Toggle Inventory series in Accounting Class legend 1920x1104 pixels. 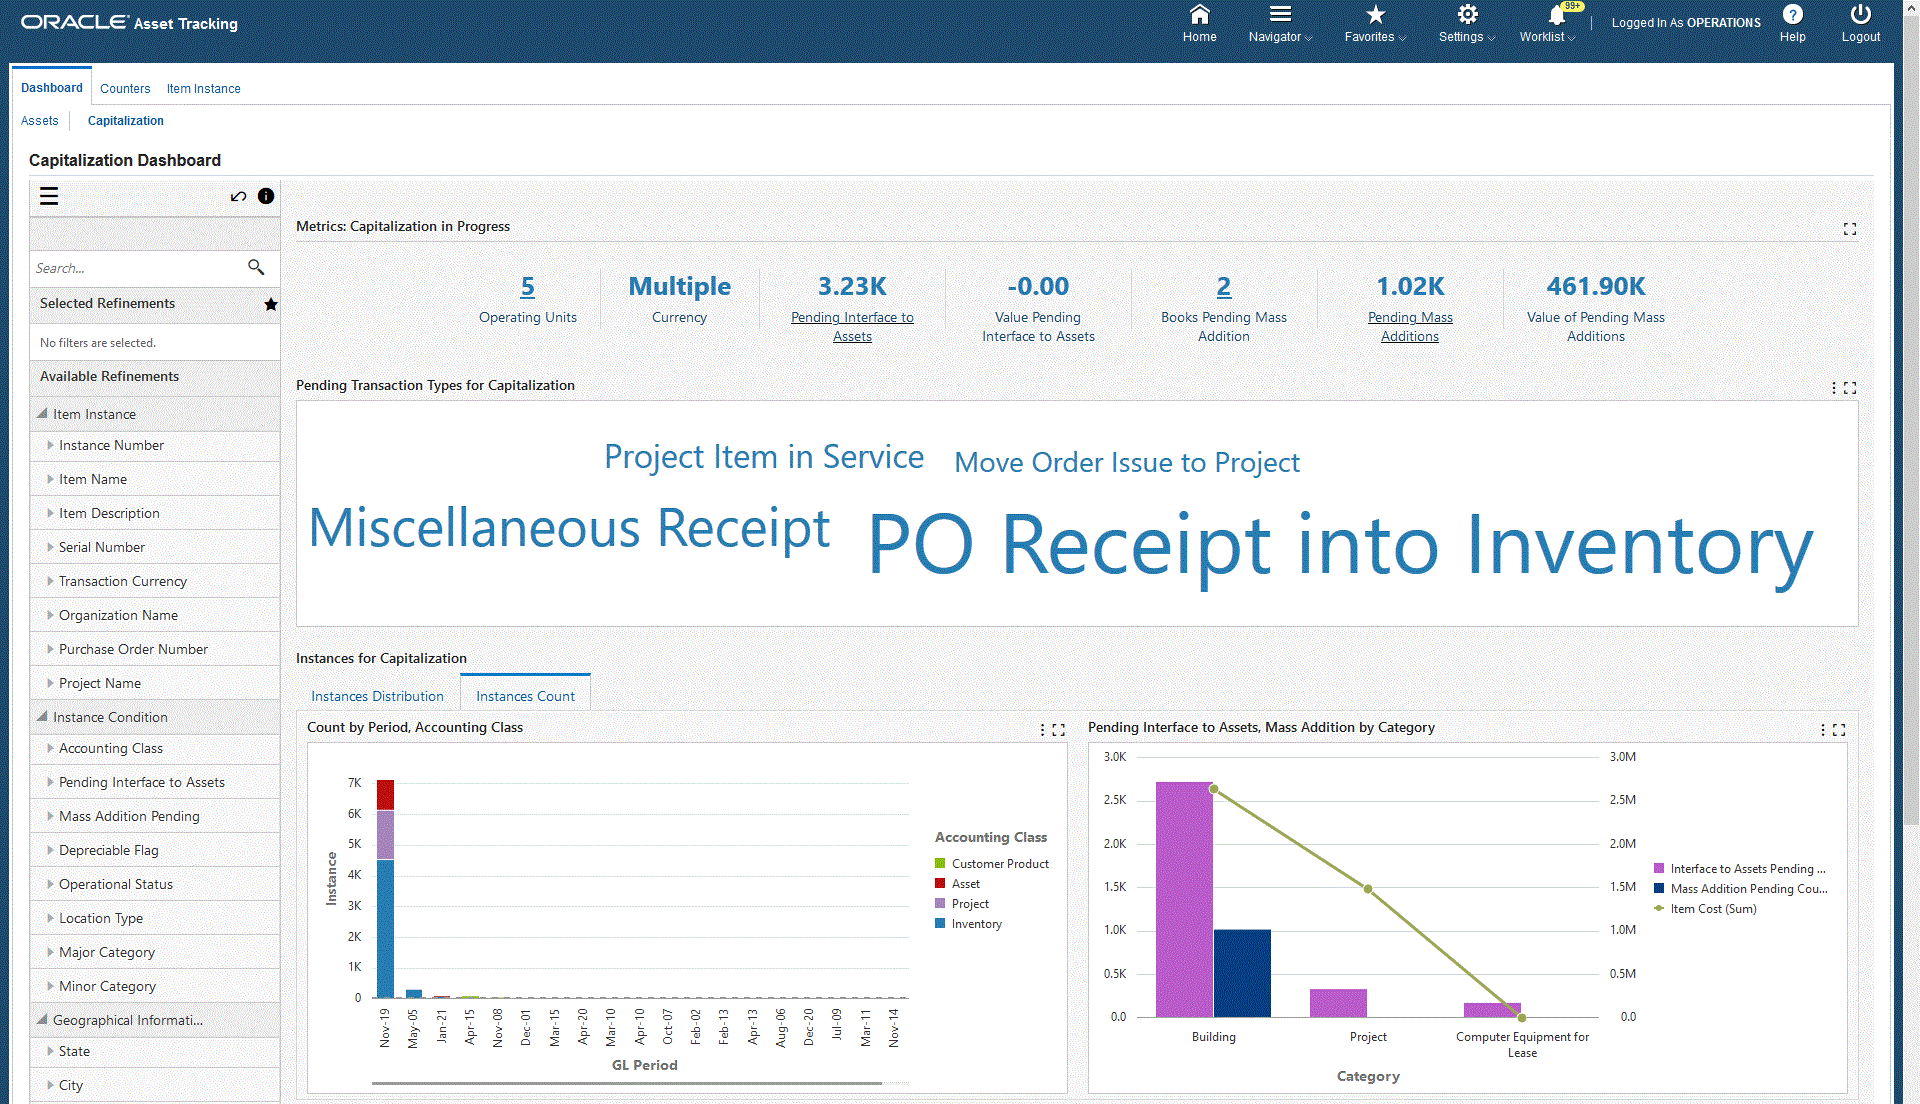[x=976, y=924]
